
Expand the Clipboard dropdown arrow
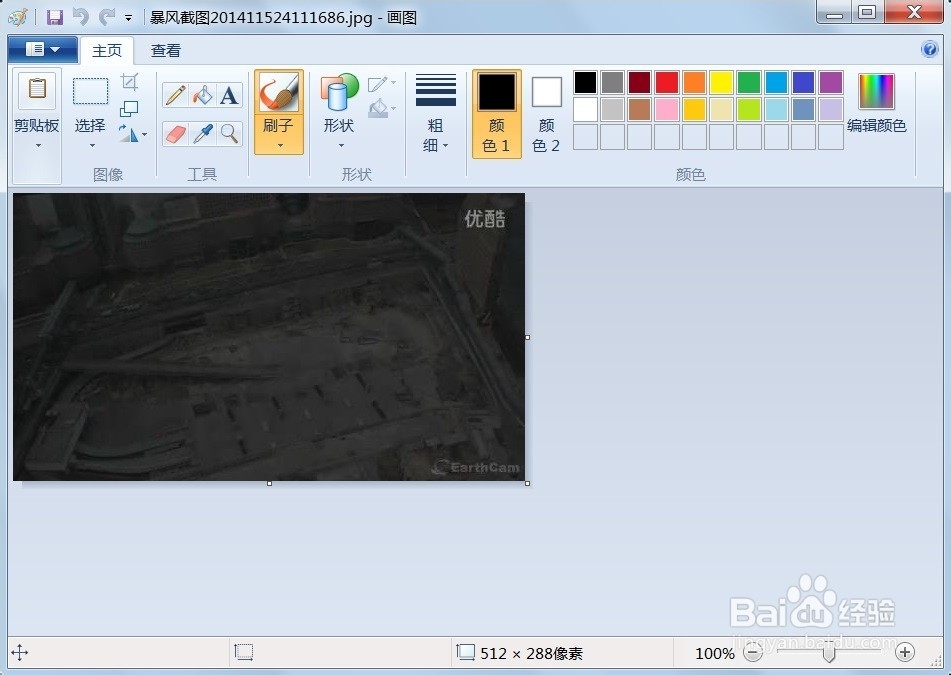[x=38, y=146]
